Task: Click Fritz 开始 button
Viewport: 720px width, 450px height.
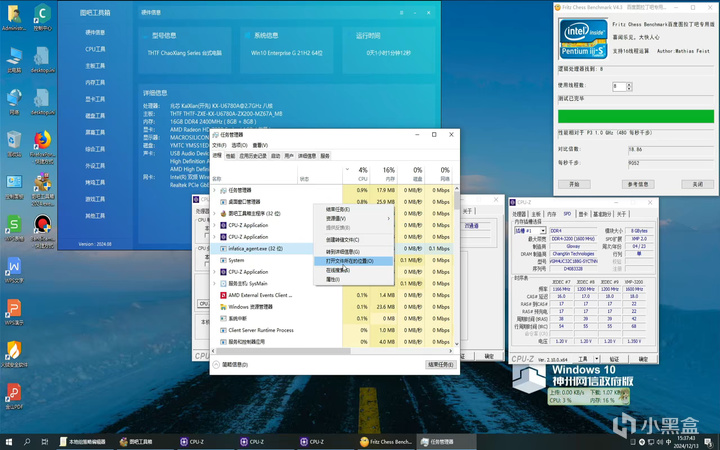Action: (x=574, y=184)
